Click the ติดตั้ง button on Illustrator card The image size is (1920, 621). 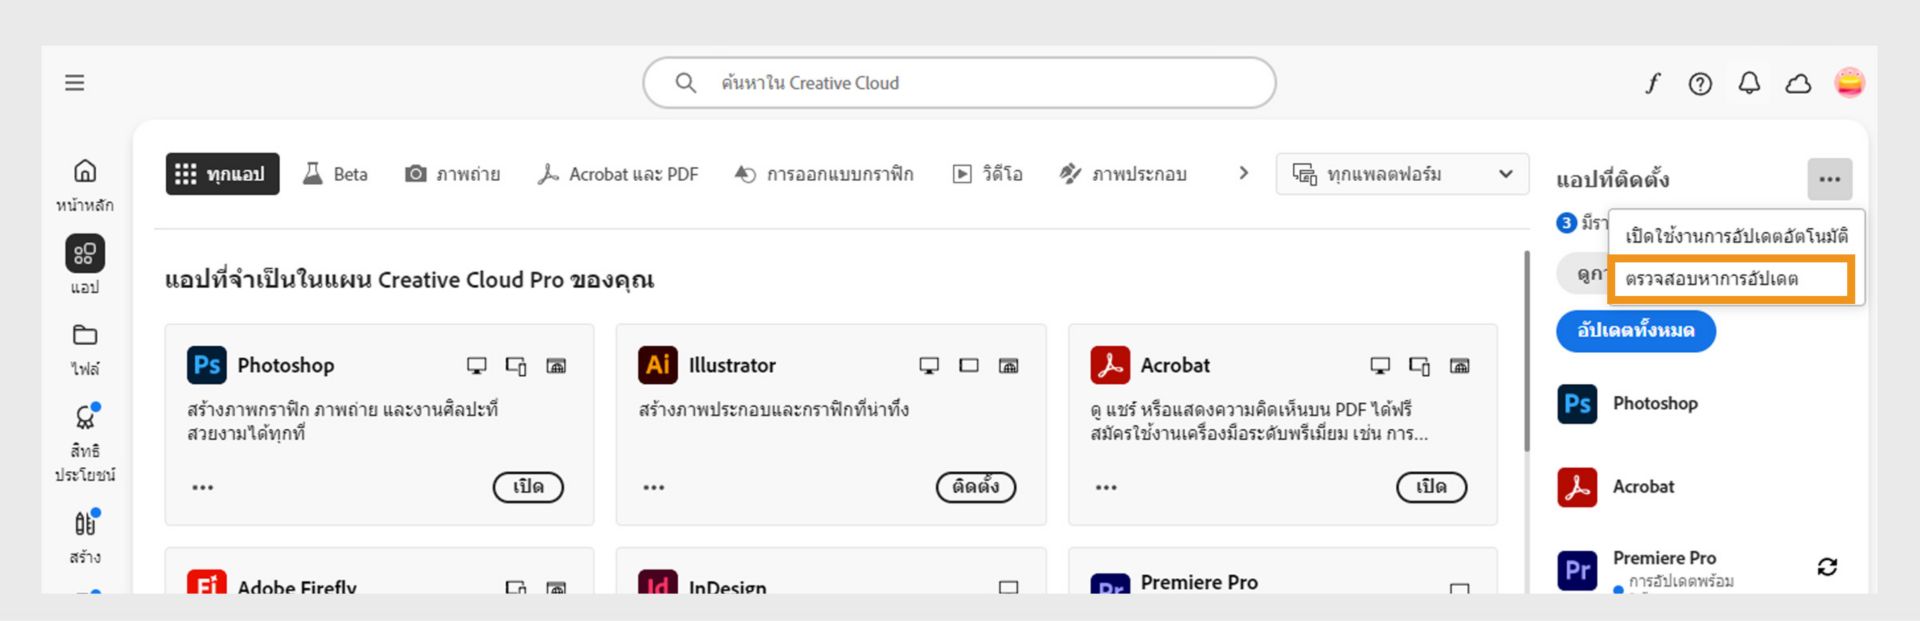976,487
